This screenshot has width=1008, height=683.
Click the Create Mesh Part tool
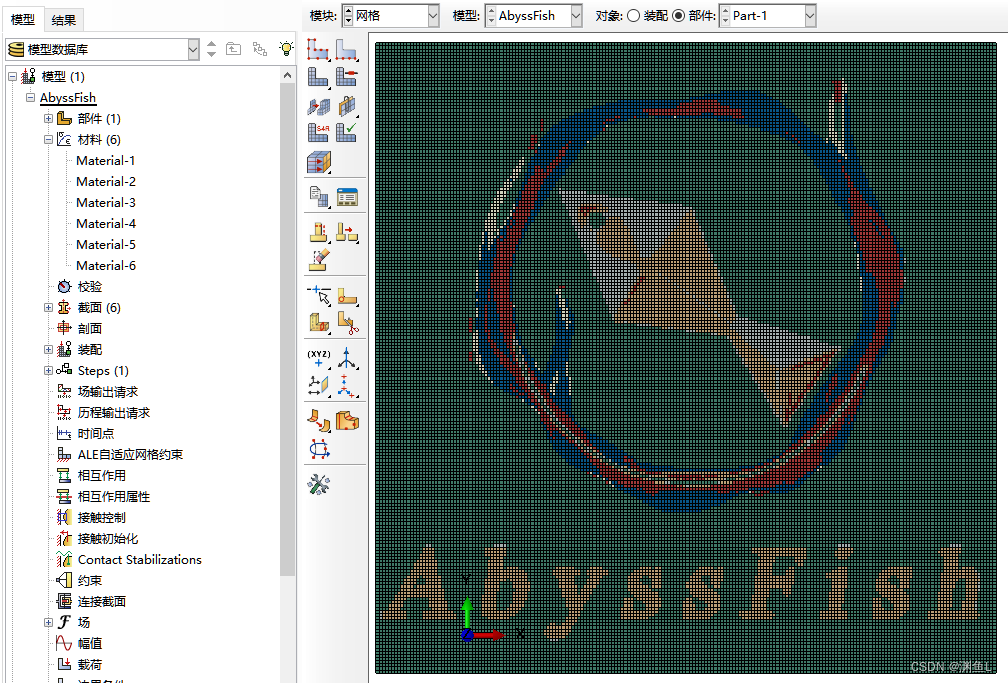pyautogui.click(x=318, y=196)
